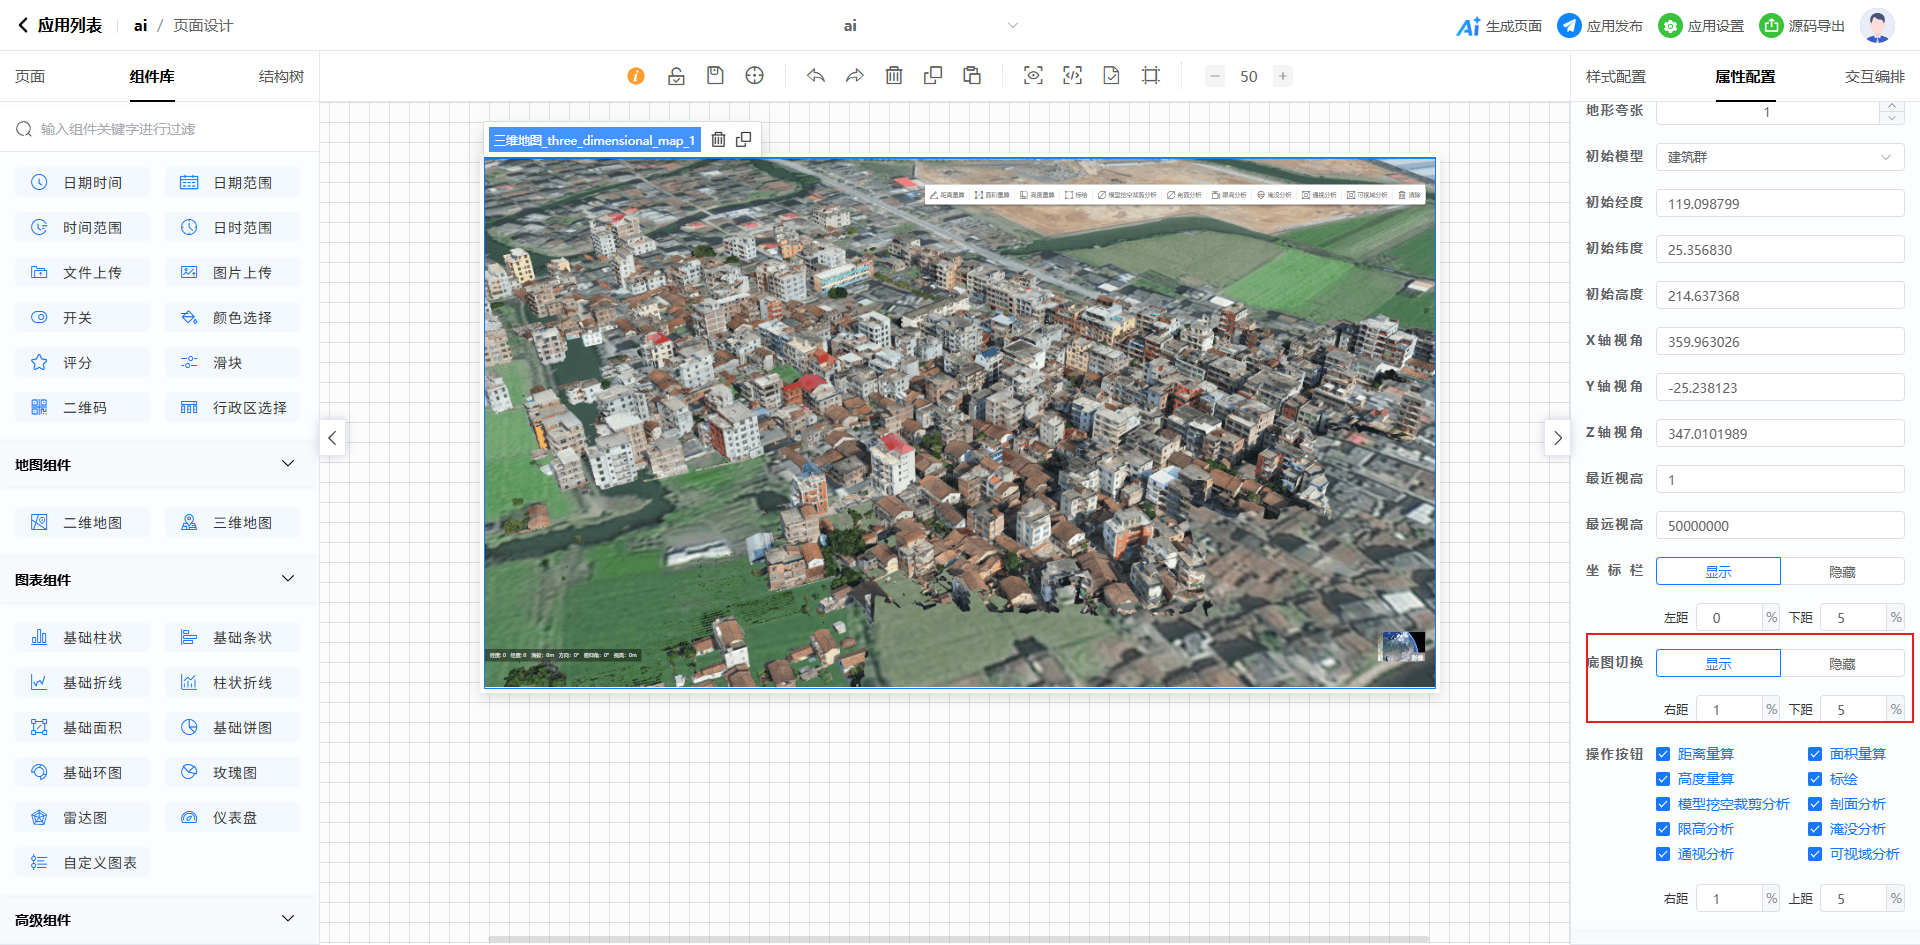This screenshot has width=1920, height=945.
Task: Click the unlock padlock toolbar icon
Action: point(676,76)
